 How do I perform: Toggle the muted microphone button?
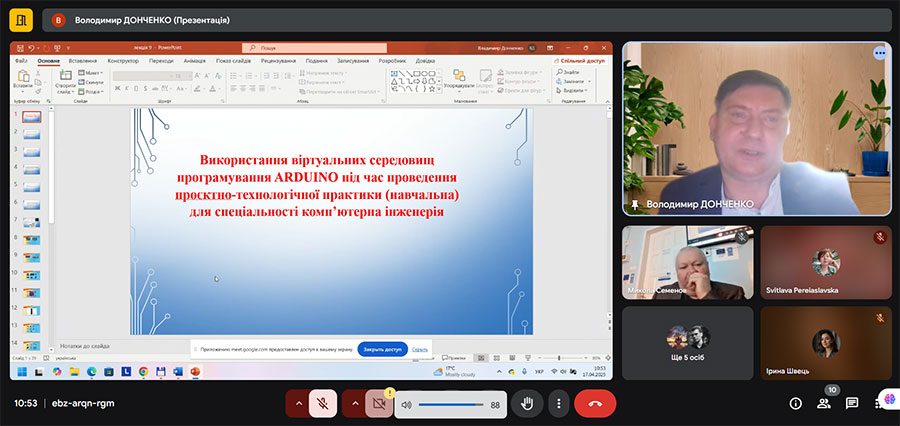pyautogui.click(x=323, y=403)
